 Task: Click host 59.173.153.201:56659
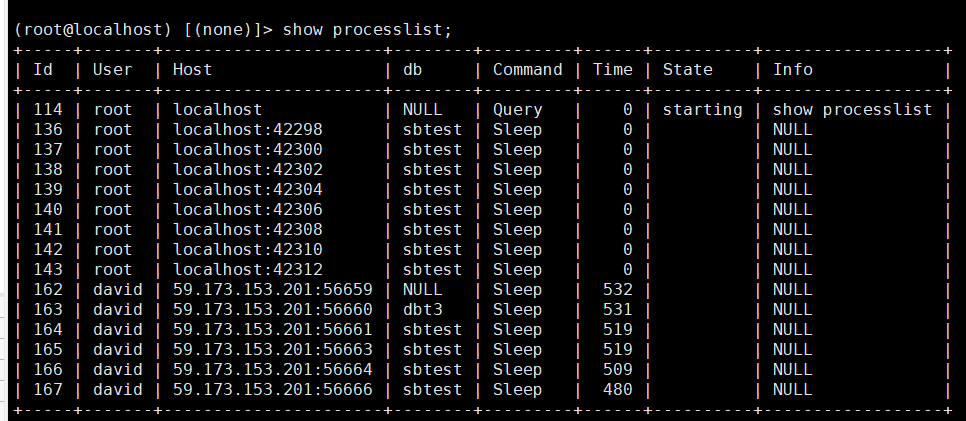[273, 290]
